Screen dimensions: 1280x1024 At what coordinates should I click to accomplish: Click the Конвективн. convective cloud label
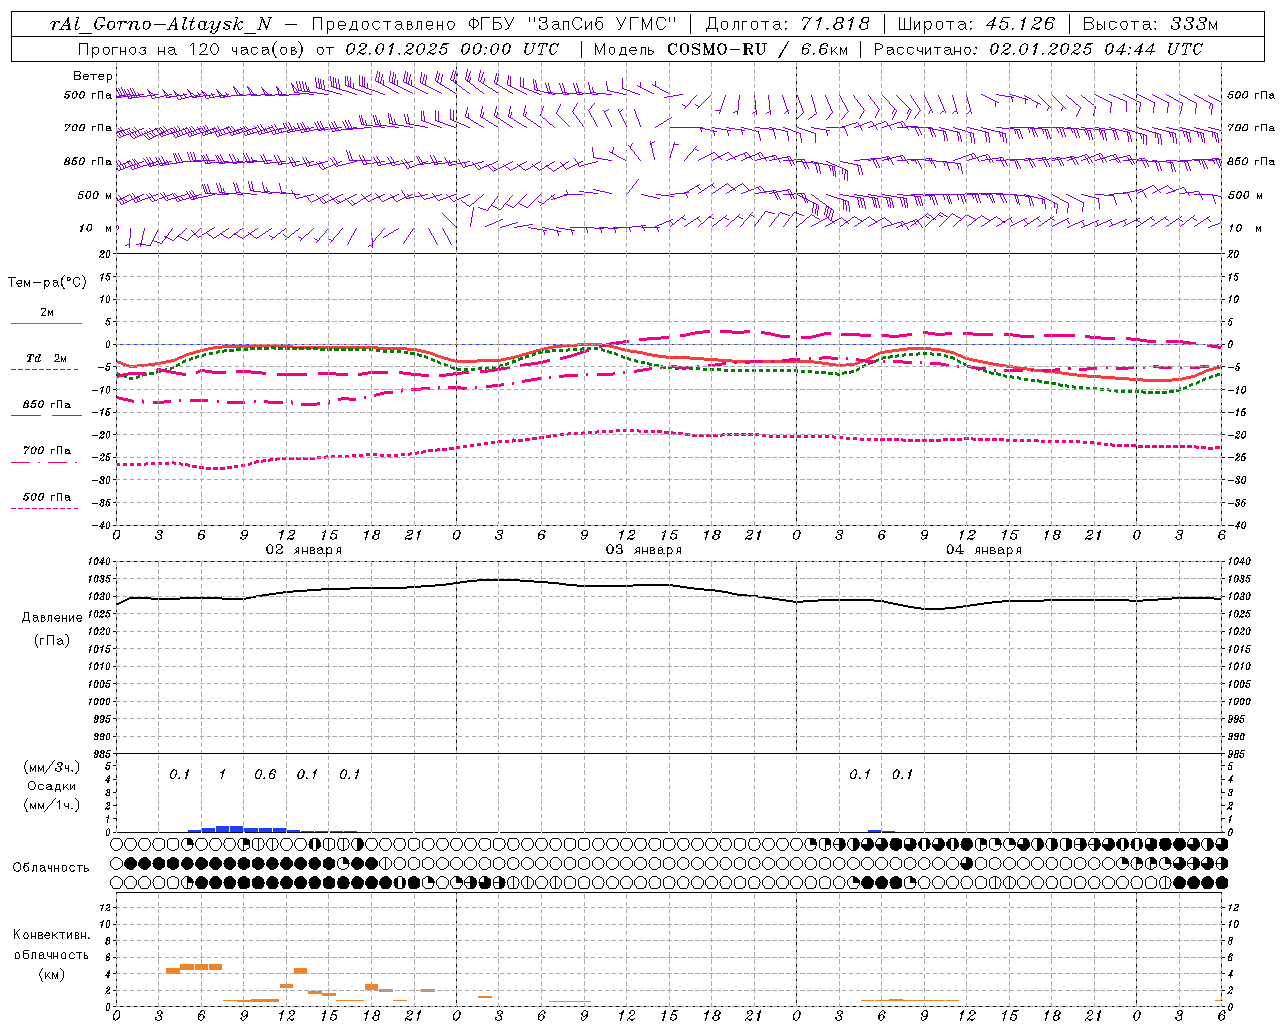click(51, 935)
